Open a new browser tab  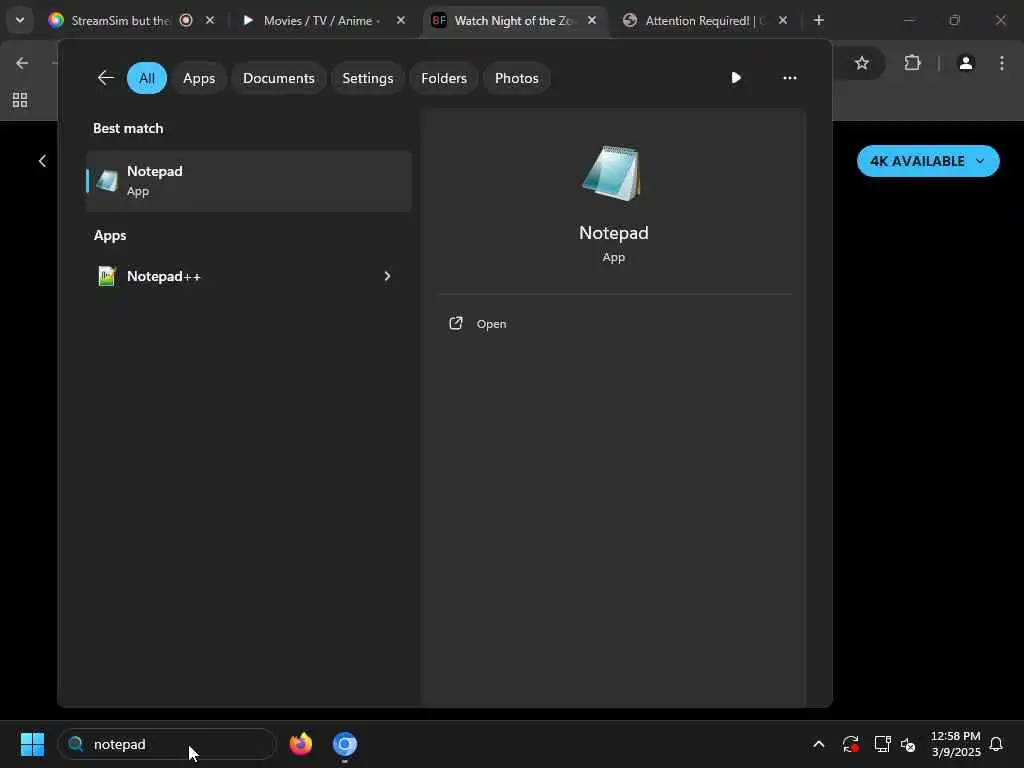point(819,21)
